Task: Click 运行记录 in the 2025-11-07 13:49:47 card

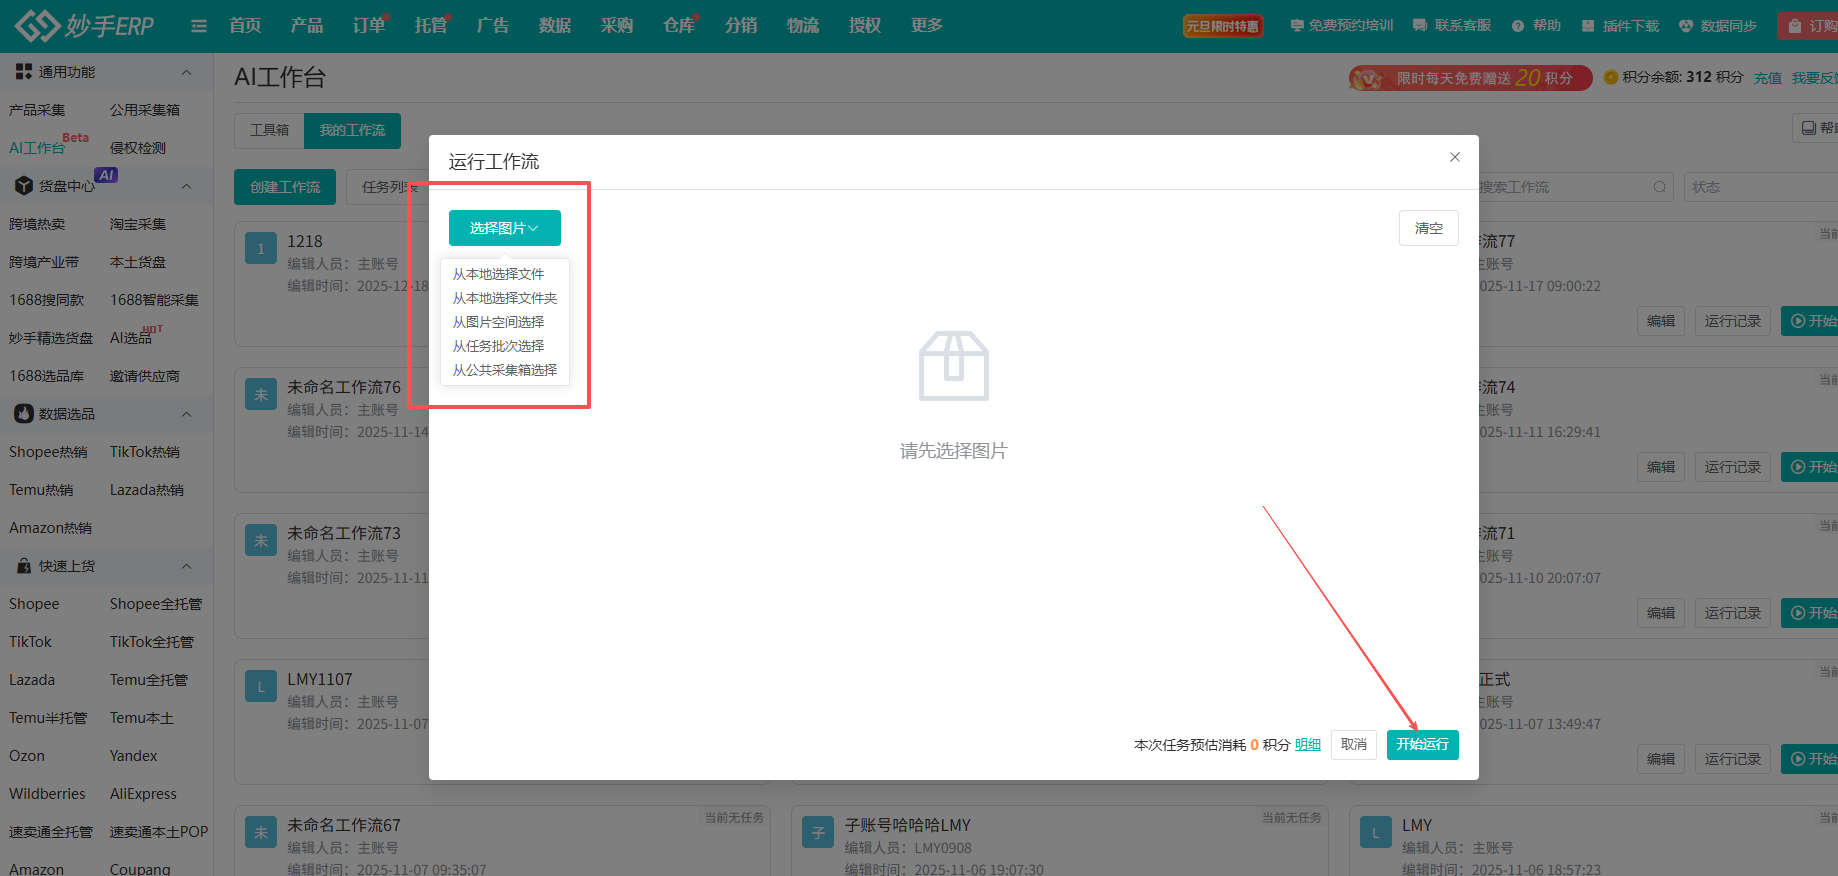Action: pos(1733,759)
